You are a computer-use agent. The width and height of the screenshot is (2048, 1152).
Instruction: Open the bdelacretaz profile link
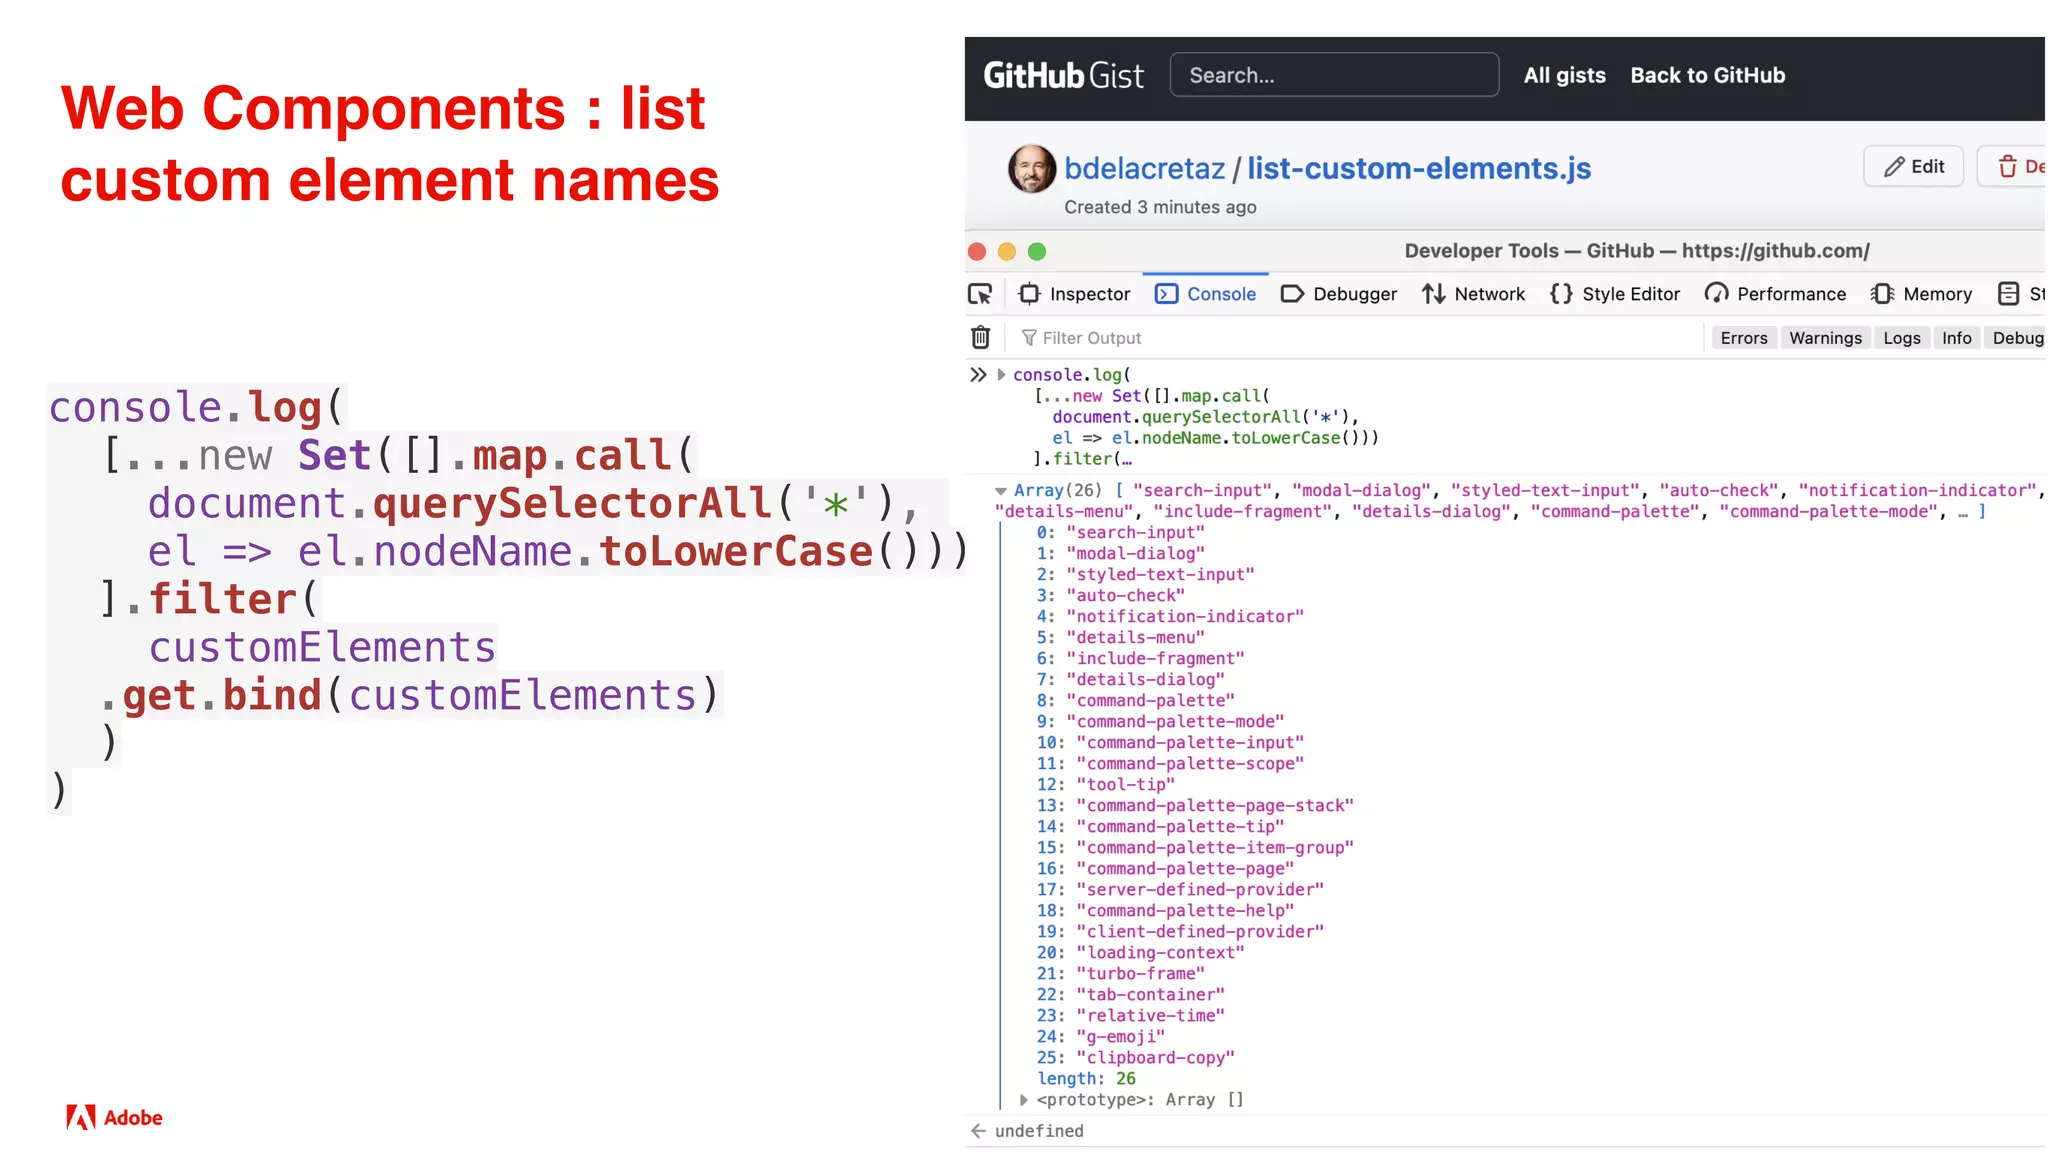[x=1144, y=169]
